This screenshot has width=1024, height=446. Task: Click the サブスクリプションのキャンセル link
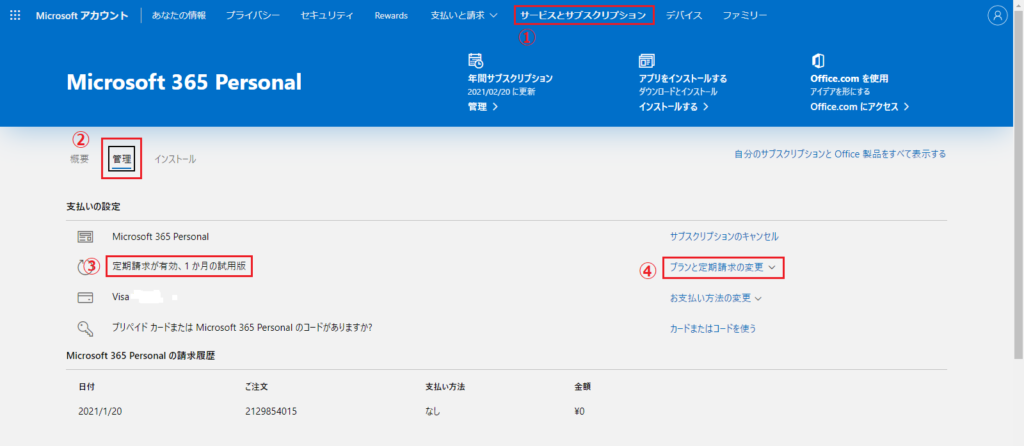pos(724,236)
